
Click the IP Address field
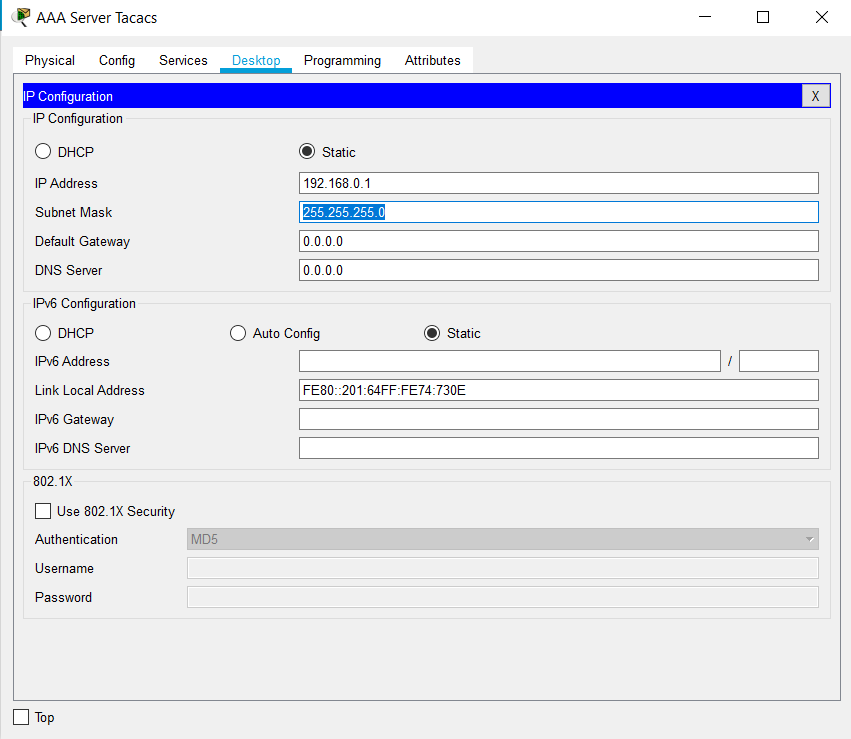pyautogui.click(x=558, y=183)
